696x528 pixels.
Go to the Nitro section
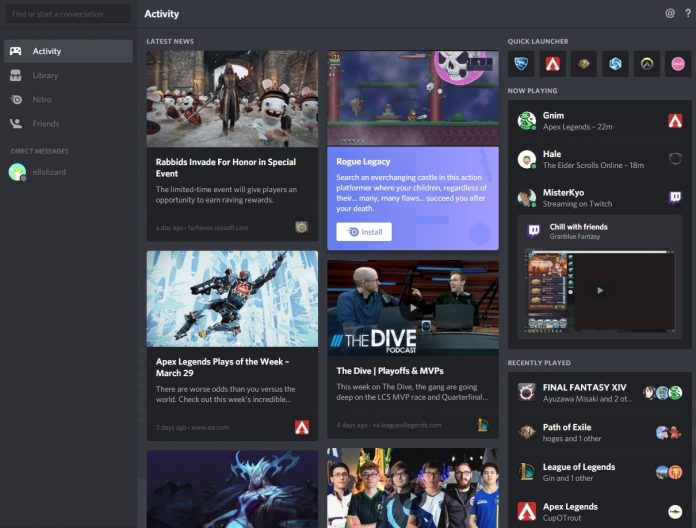pyautogui.click(x=43, y=99)
